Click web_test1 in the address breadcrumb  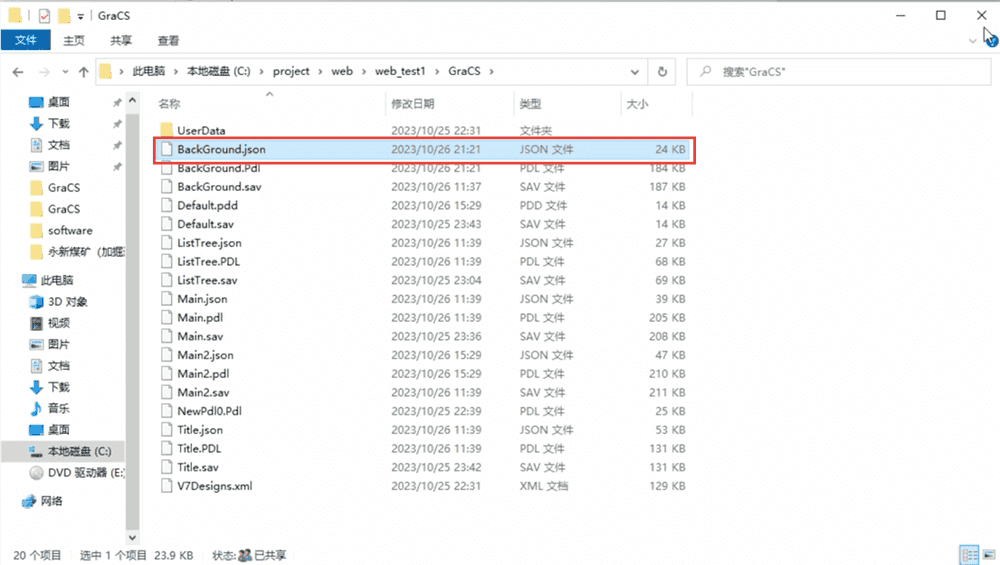(x=399, y=72)
